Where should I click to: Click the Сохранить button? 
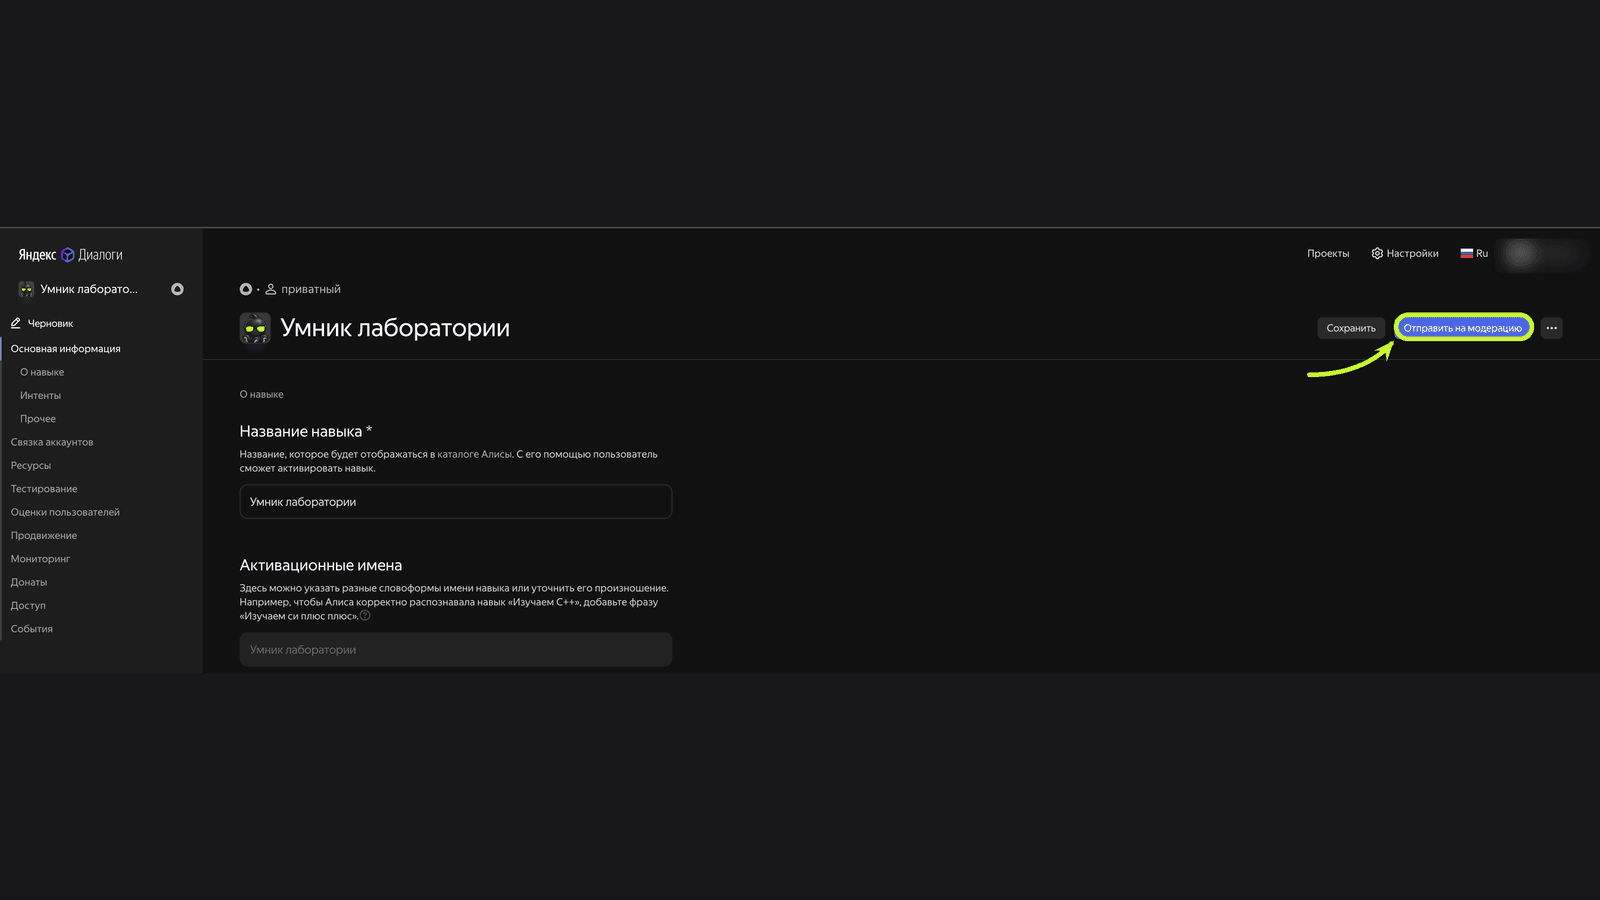(x=1351, y=328)
